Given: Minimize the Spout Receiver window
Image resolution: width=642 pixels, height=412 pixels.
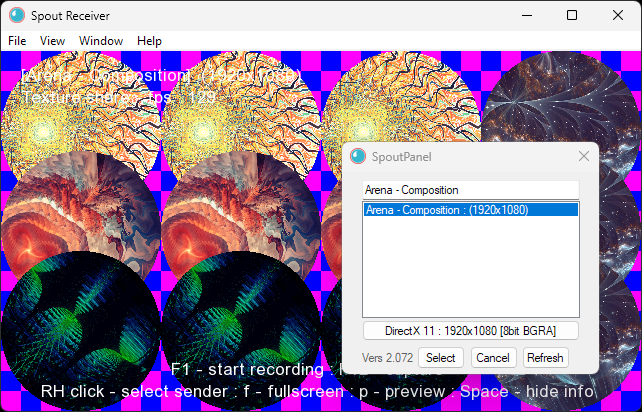Looking at the screenshot, I should pyautogui.click(x=525, y=15).
